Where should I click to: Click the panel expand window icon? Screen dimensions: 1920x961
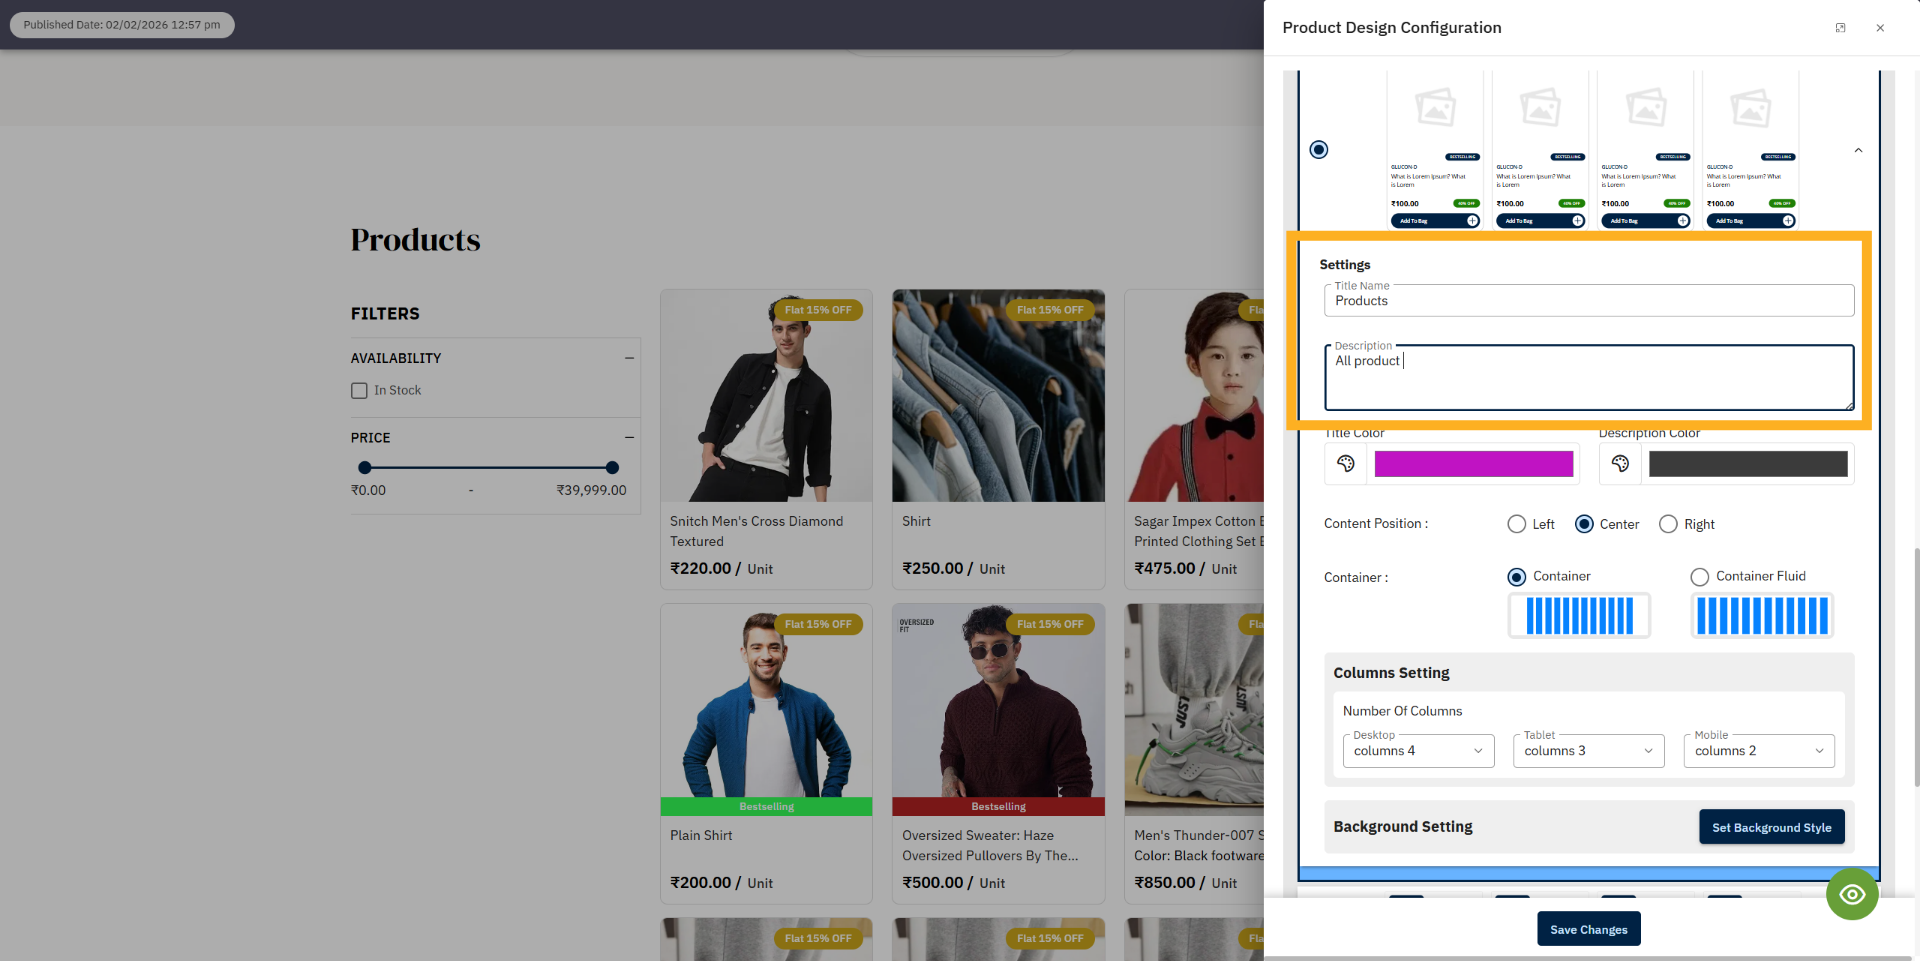(x=1840, y=28)
